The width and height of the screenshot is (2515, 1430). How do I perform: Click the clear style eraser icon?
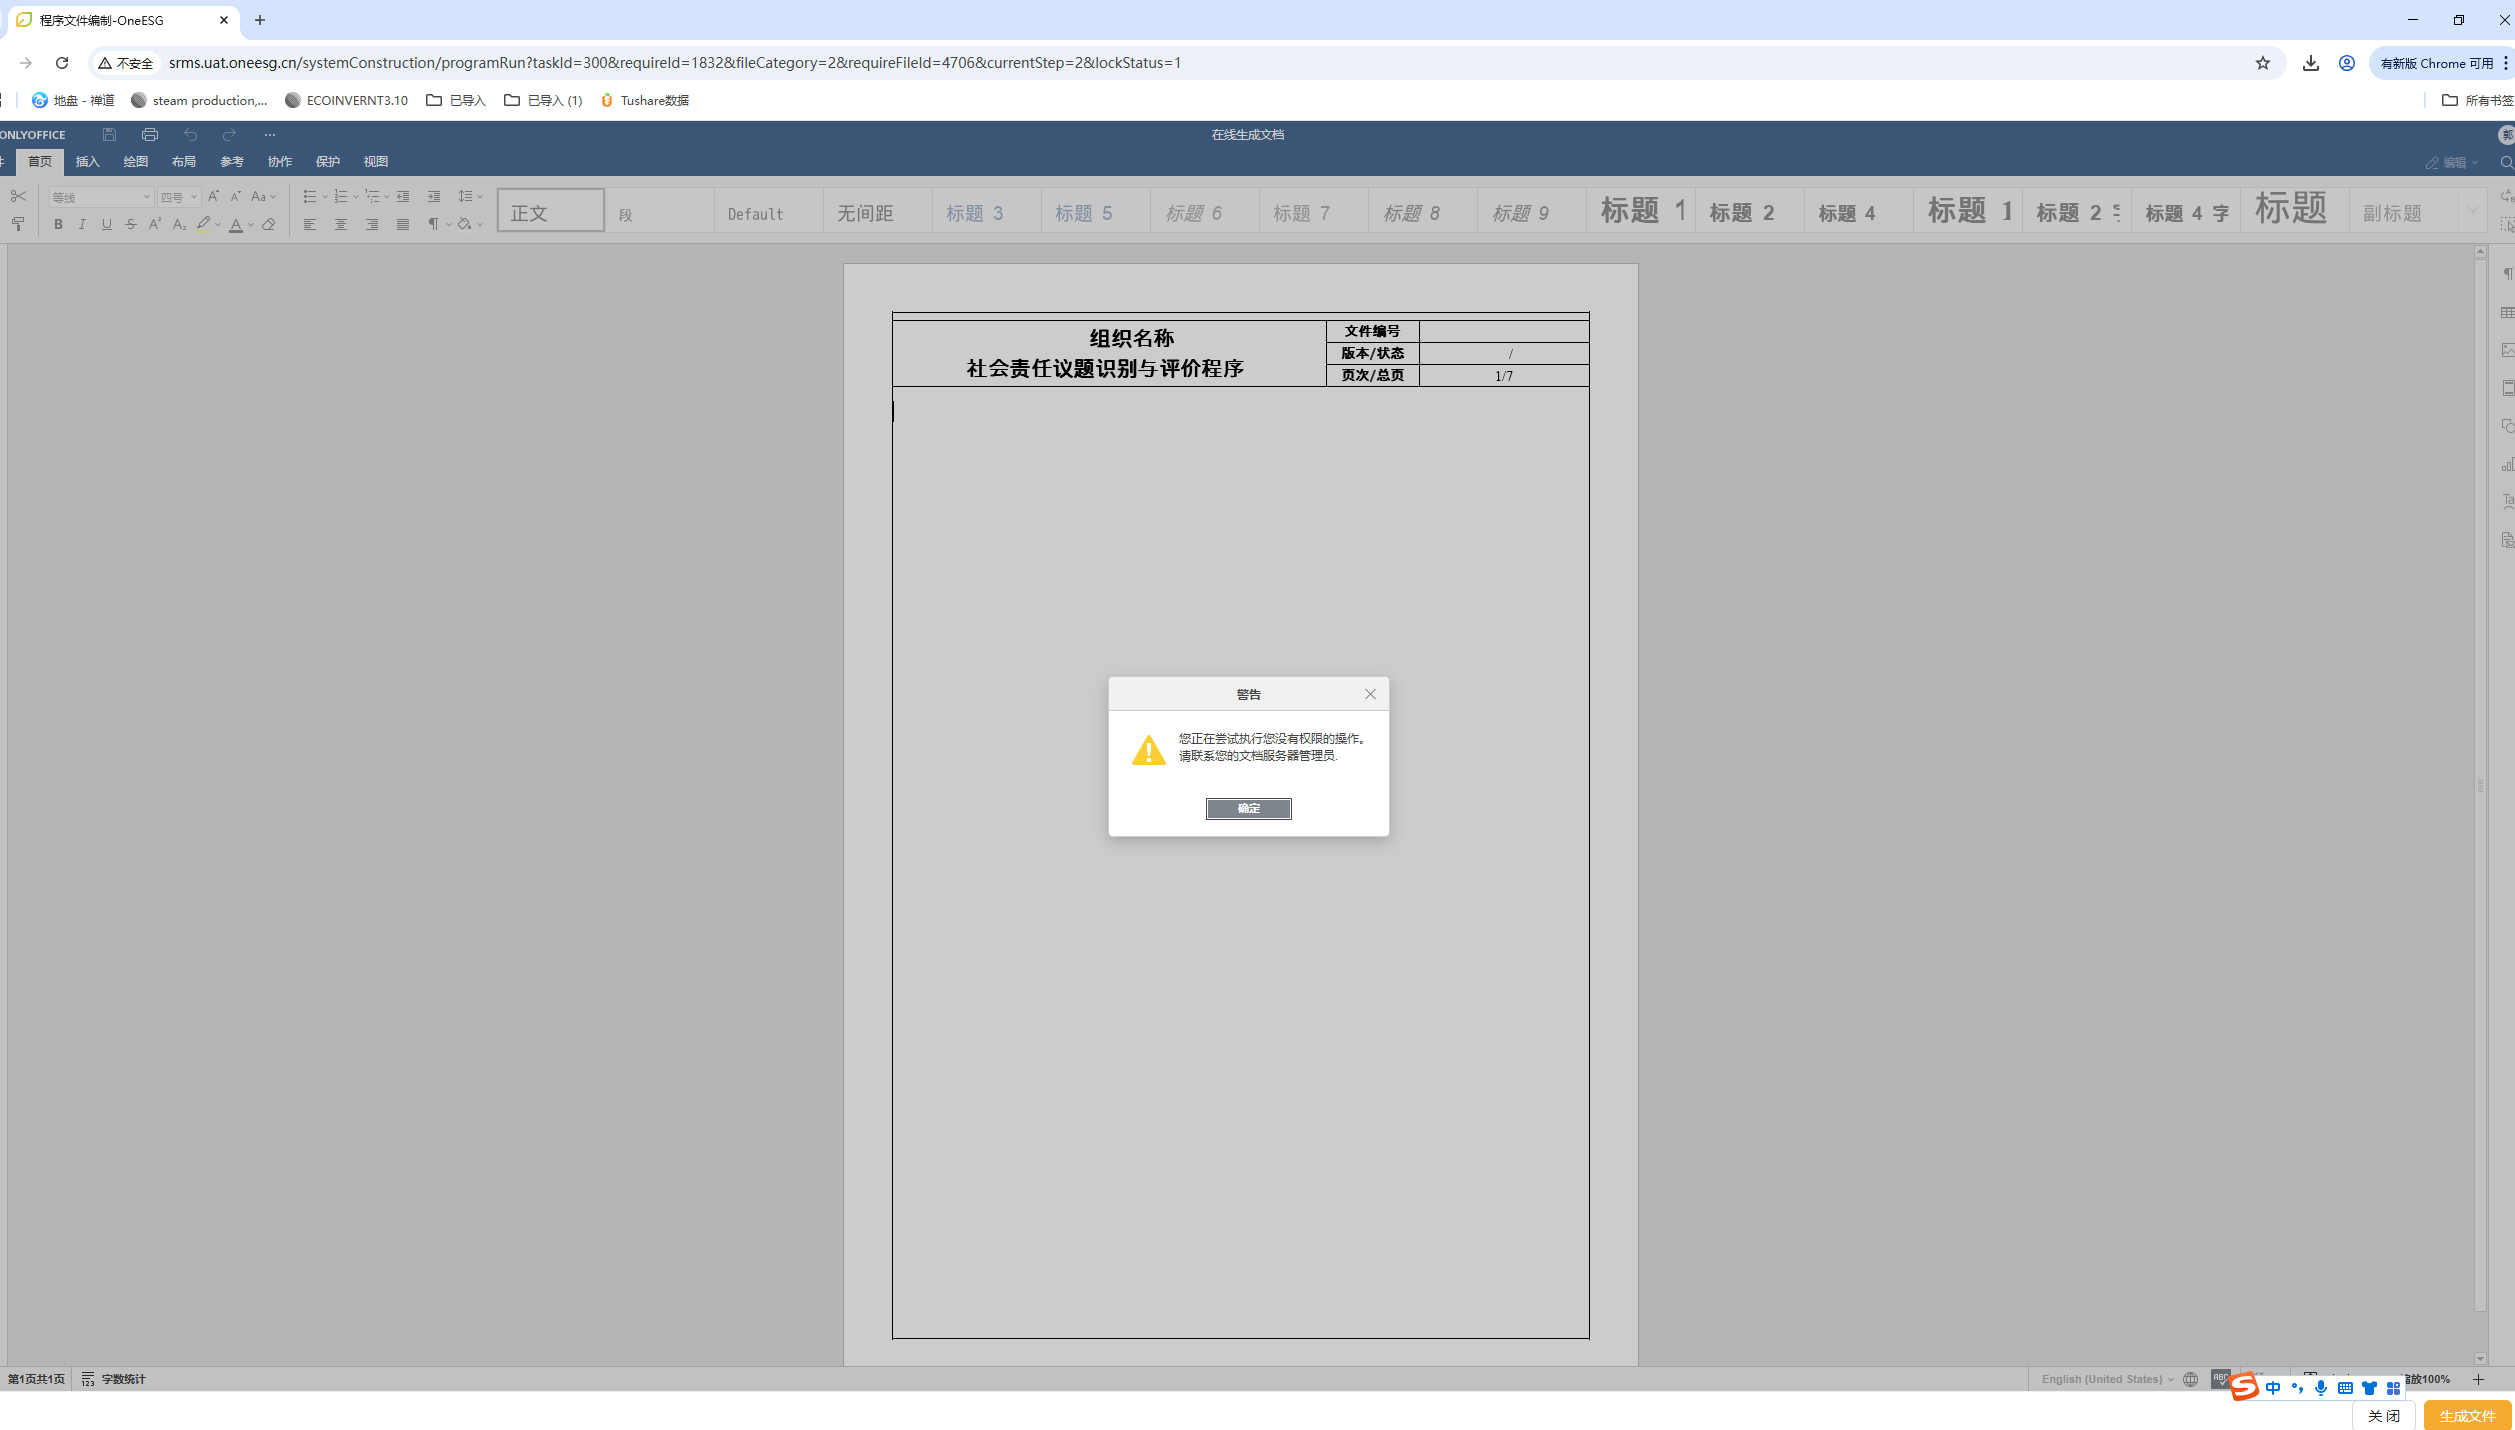pyautogui.click(x=269, y=225)
